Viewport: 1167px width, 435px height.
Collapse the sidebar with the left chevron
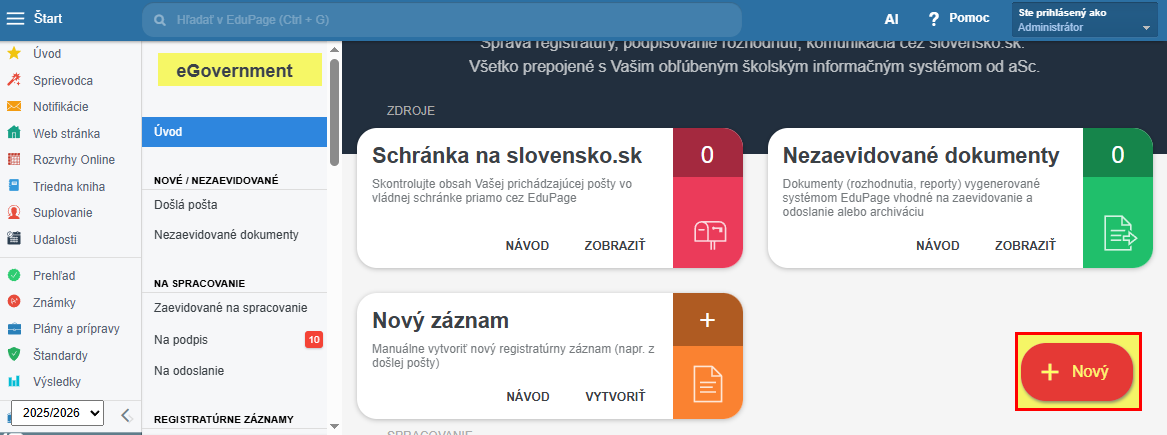tap(125, 413)
